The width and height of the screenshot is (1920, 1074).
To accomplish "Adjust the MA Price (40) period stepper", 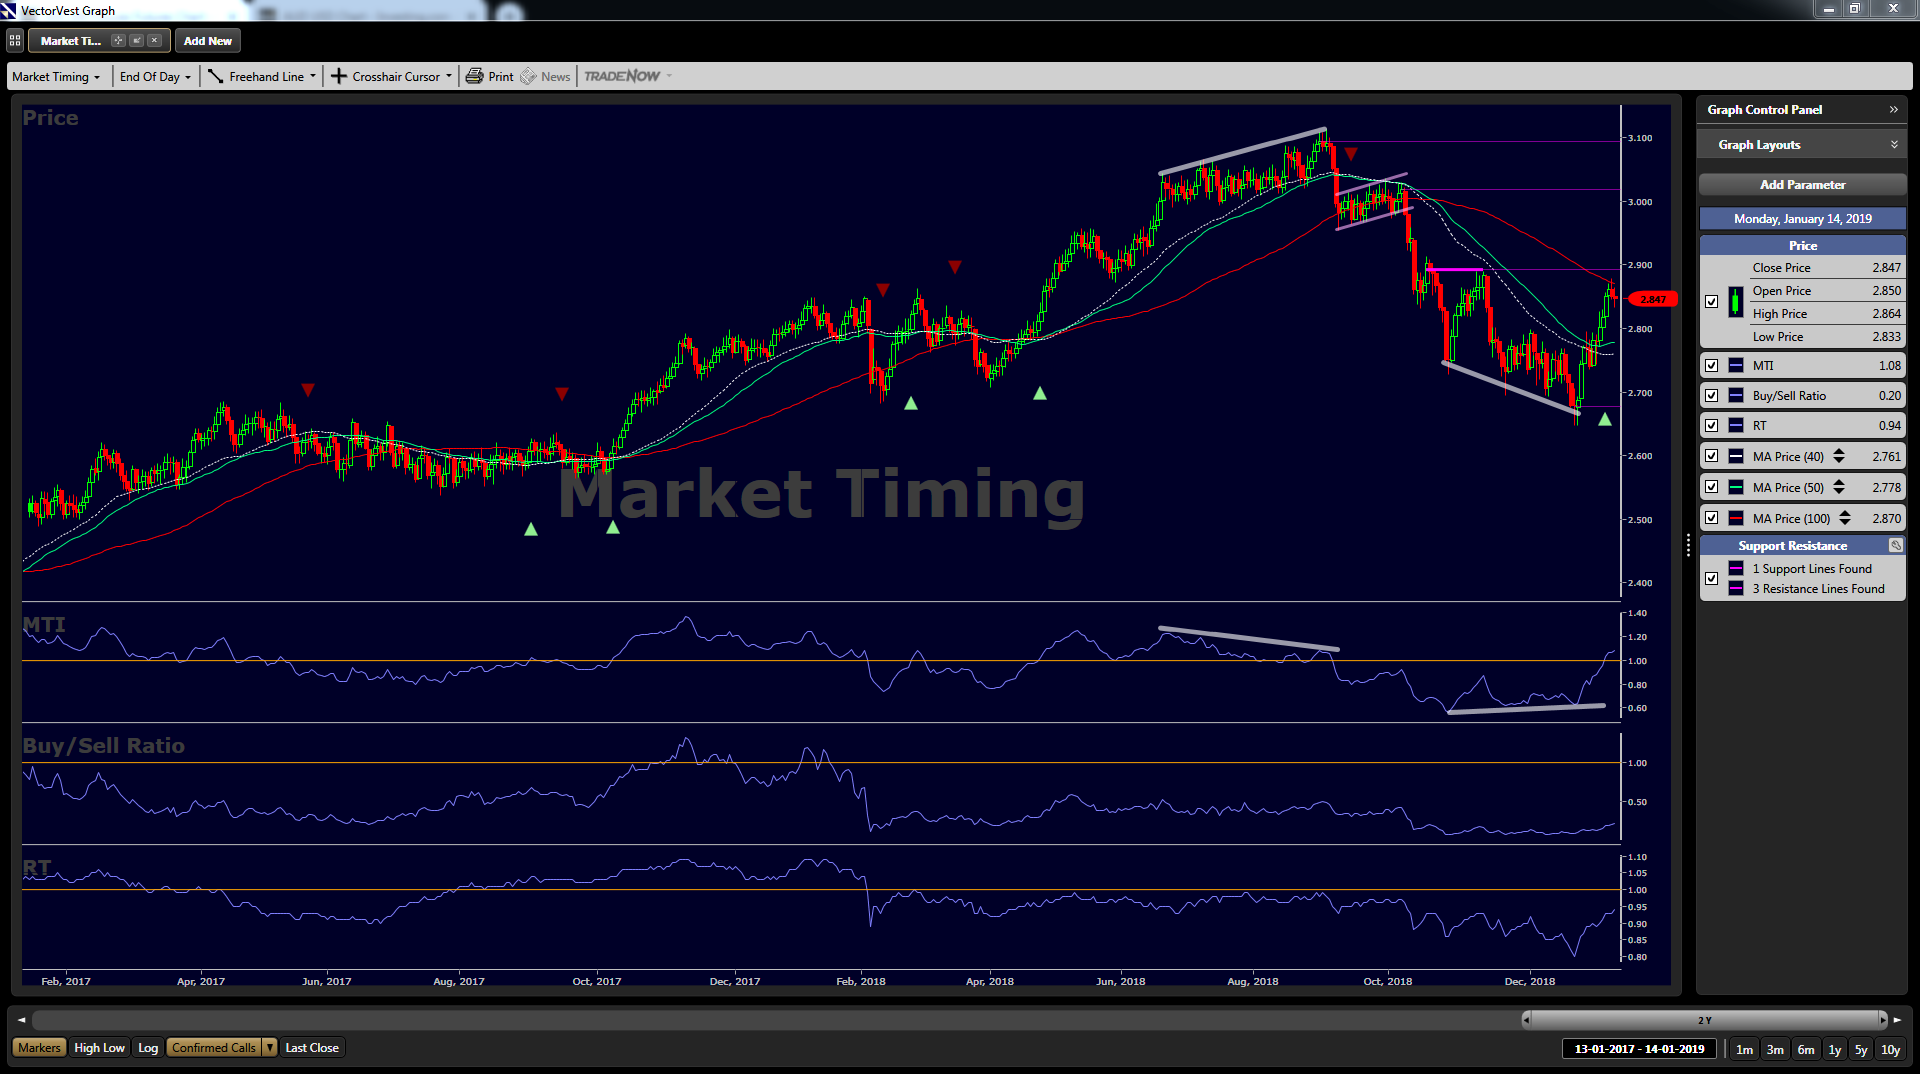I will pyautogui.click(x=1838, y=457).
